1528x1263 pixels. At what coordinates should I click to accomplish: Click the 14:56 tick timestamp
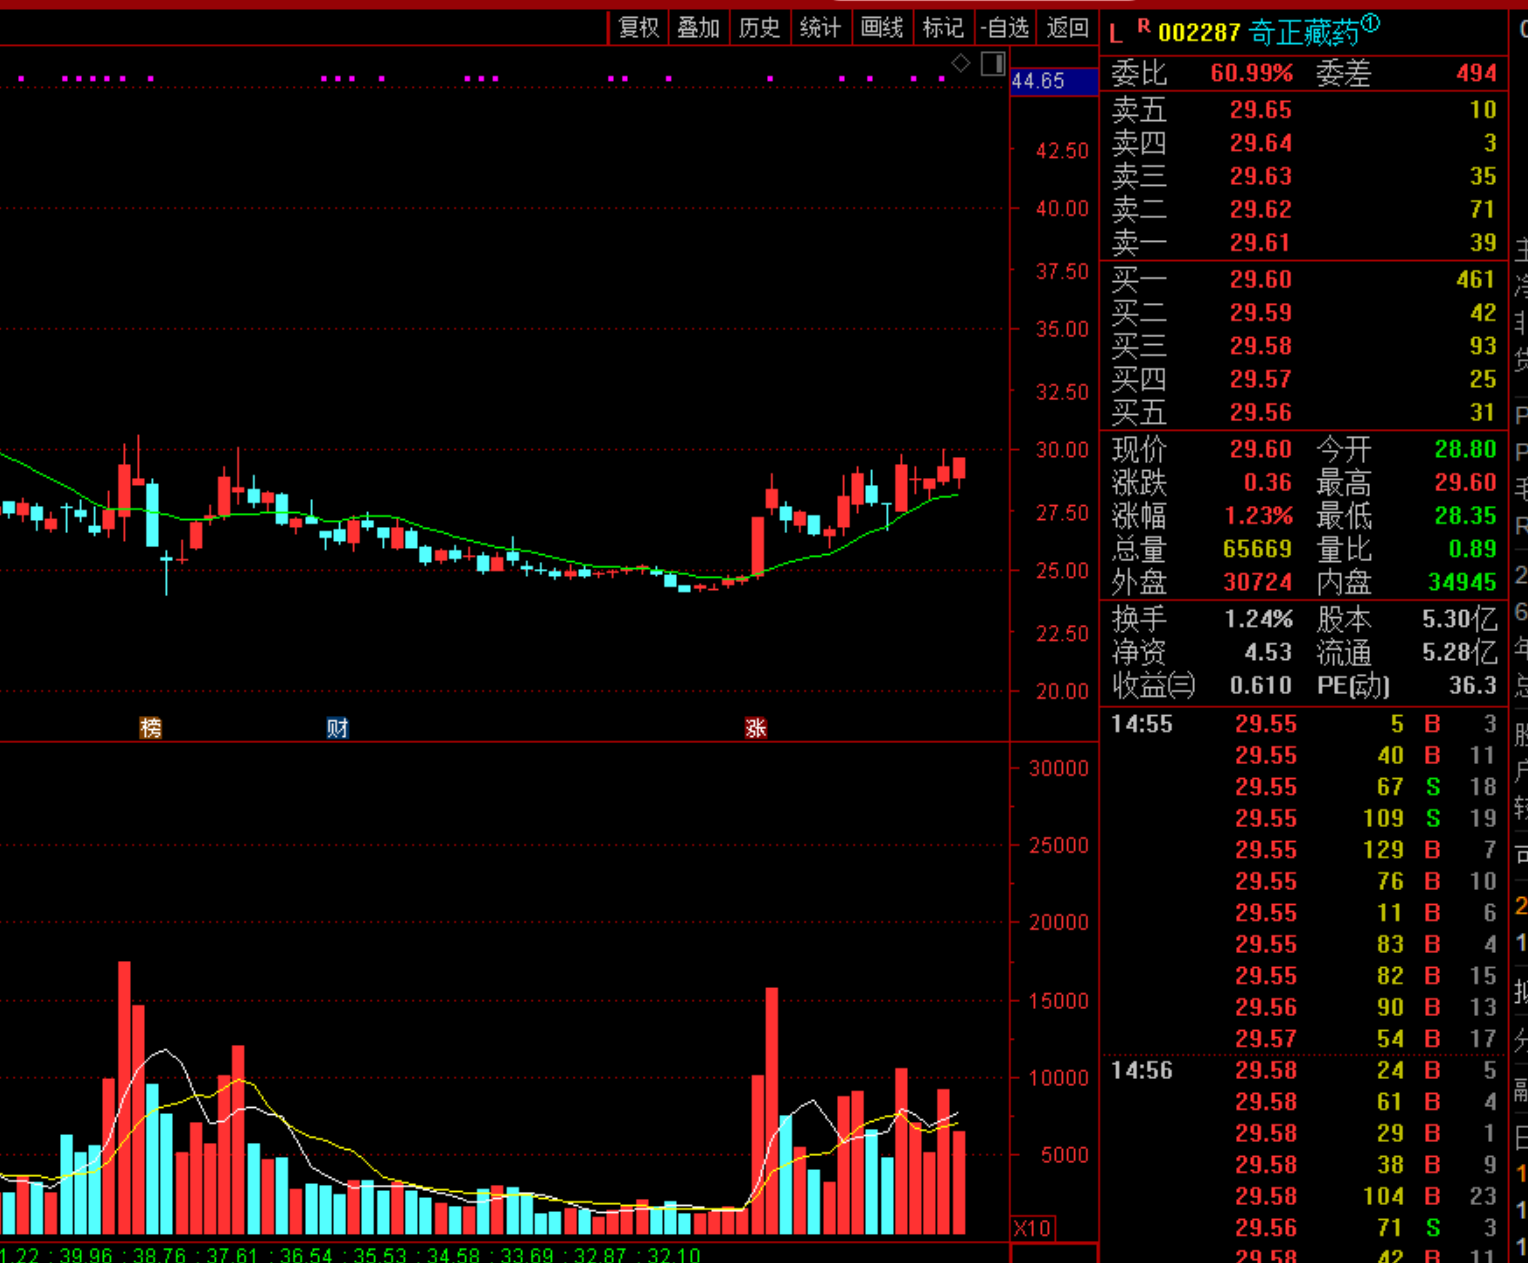pos(1141,1070)
